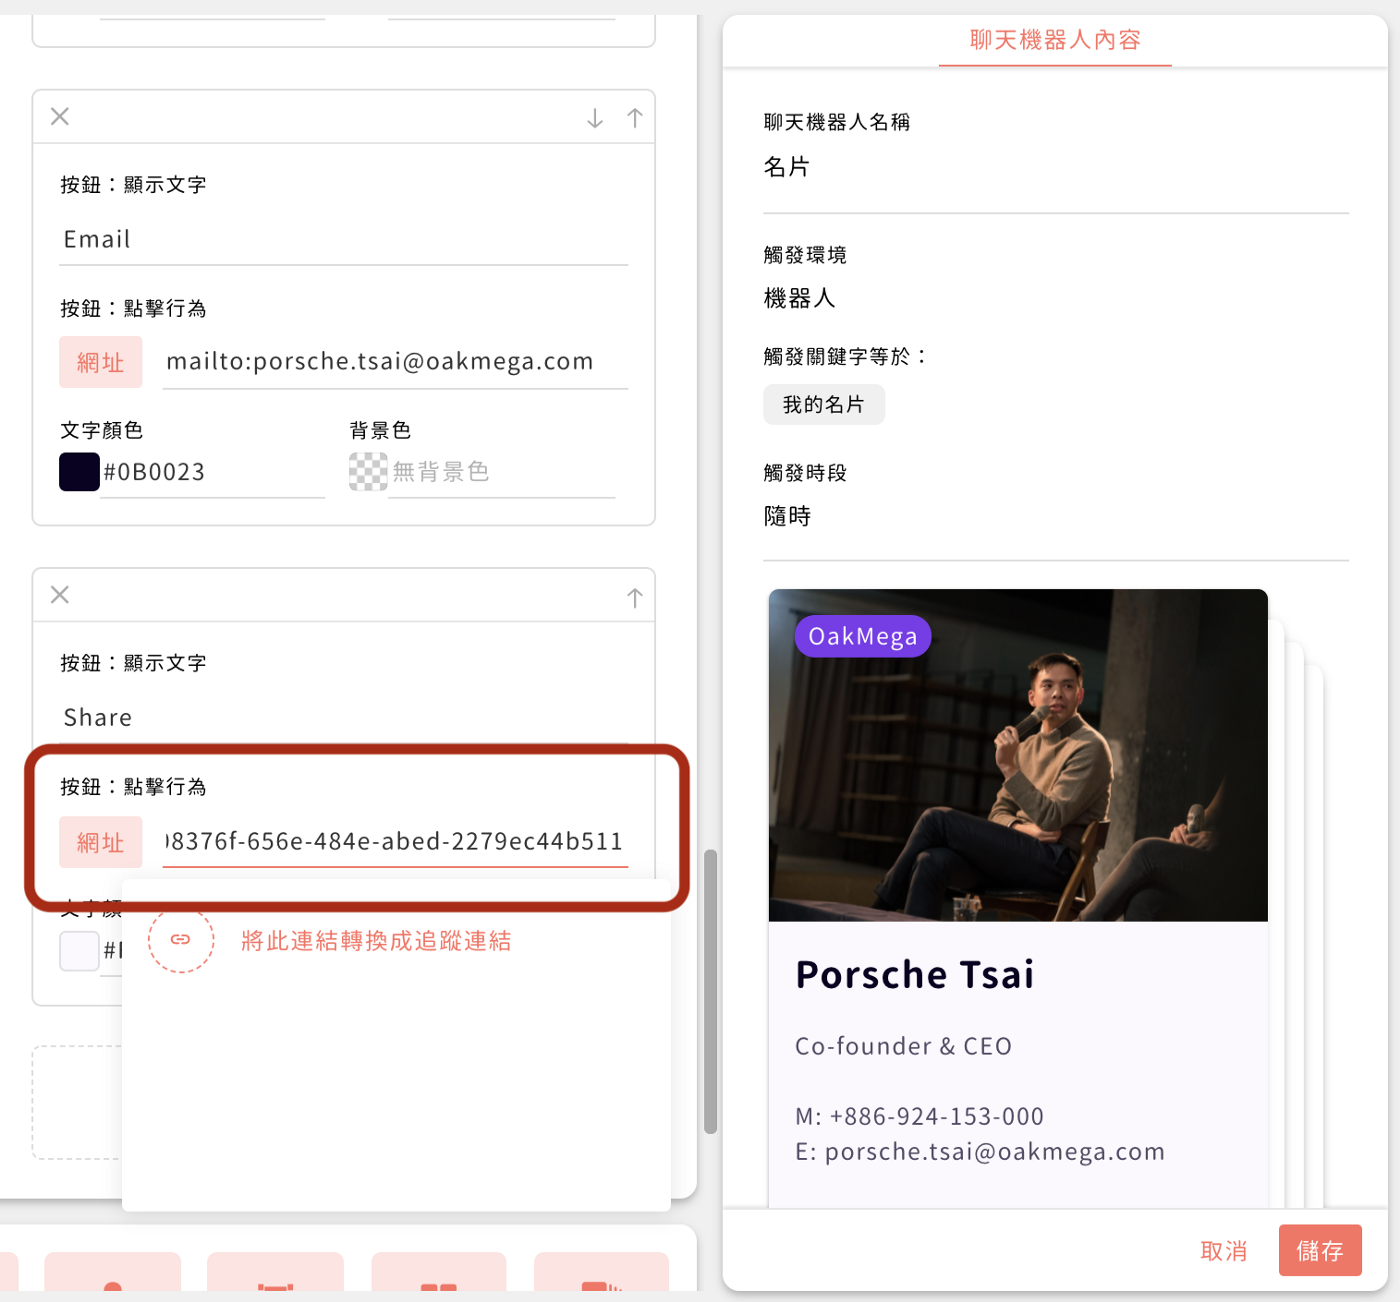Viewport: 1400px width, 1302px height.
Task: Edit the Email display text field
Action: (343, 240)
